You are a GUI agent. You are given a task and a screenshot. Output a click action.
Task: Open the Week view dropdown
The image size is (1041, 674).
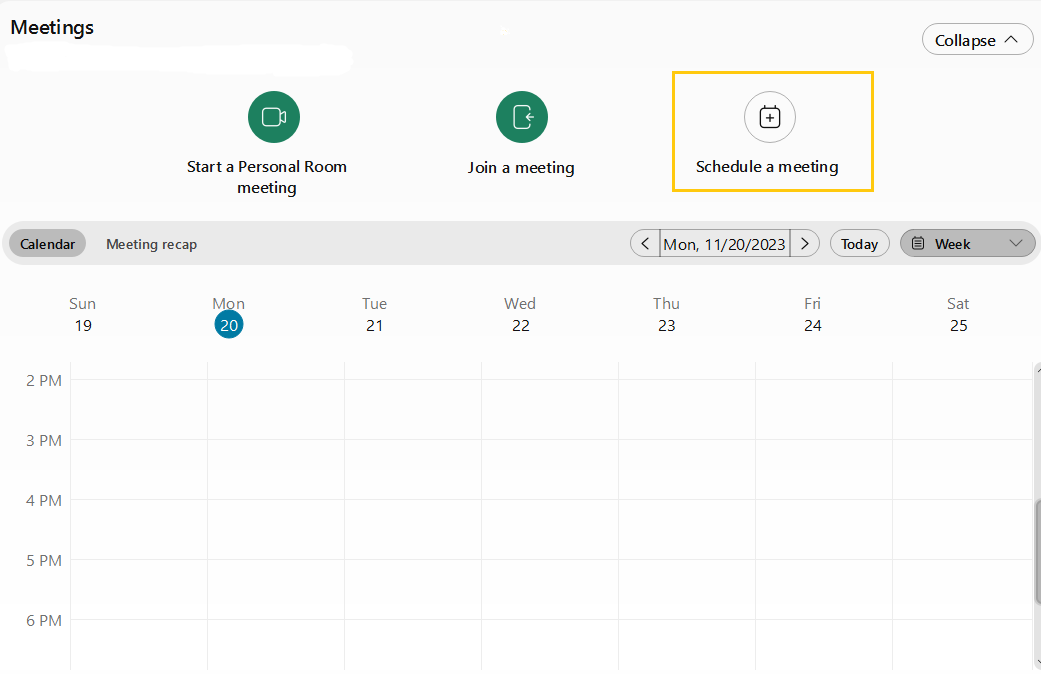click(1016, 244)
